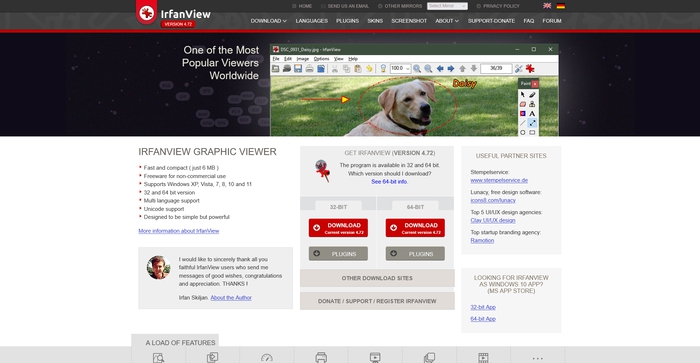
Task: Click the three dots more features icon
Action: [x=538, y=358]
